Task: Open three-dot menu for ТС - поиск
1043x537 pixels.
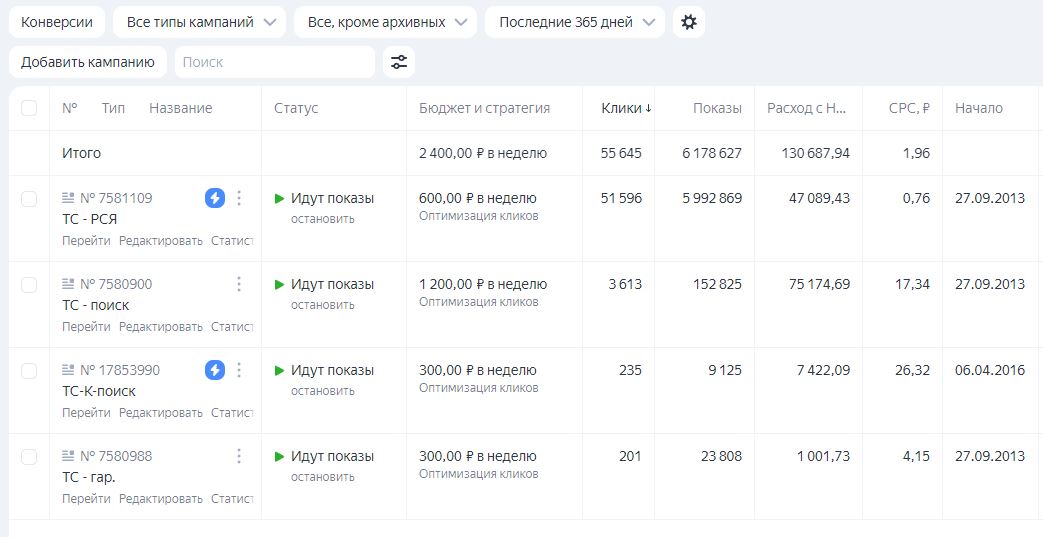Action: [x=239, y=284]
